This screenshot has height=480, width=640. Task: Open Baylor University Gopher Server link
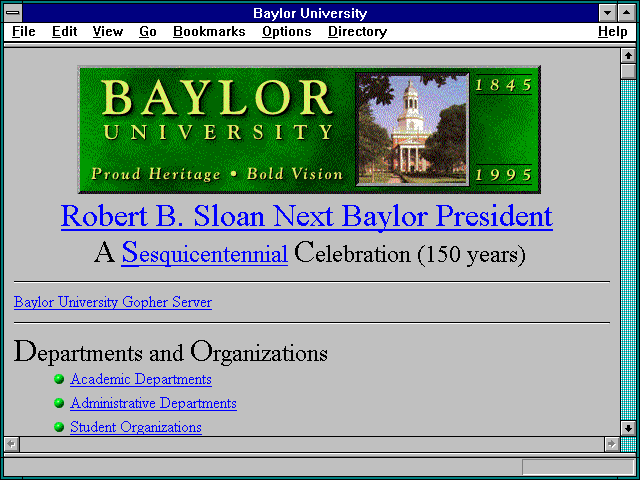[113, 302]
